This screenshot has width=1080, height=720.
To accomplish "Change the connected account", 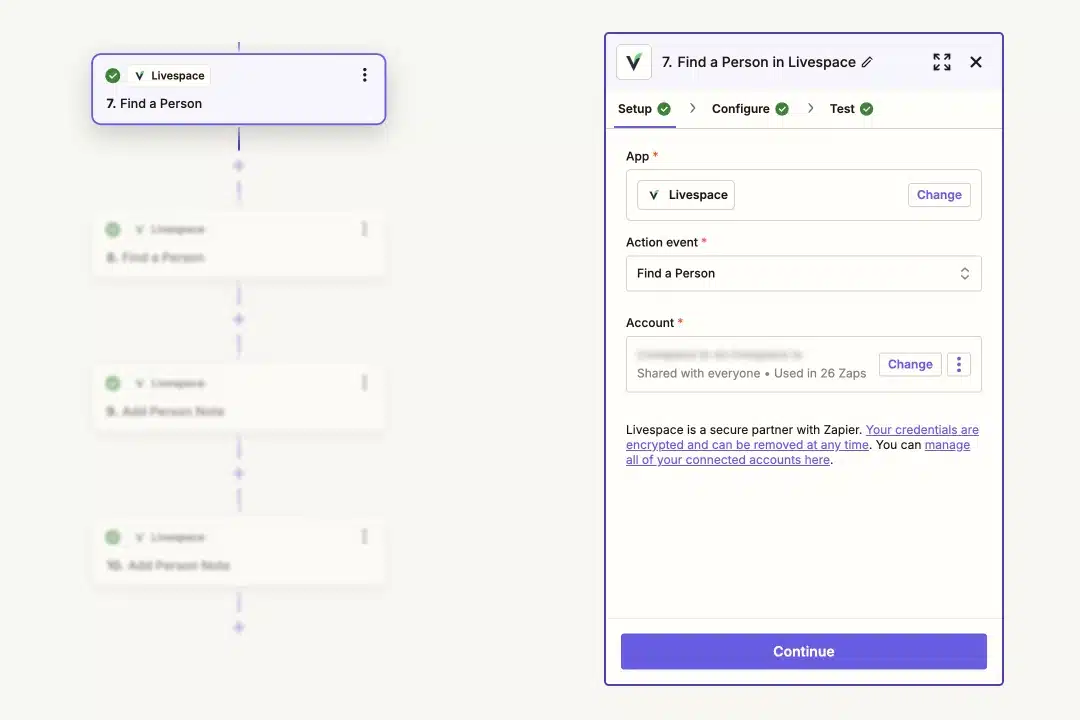I will coord(910,364).
